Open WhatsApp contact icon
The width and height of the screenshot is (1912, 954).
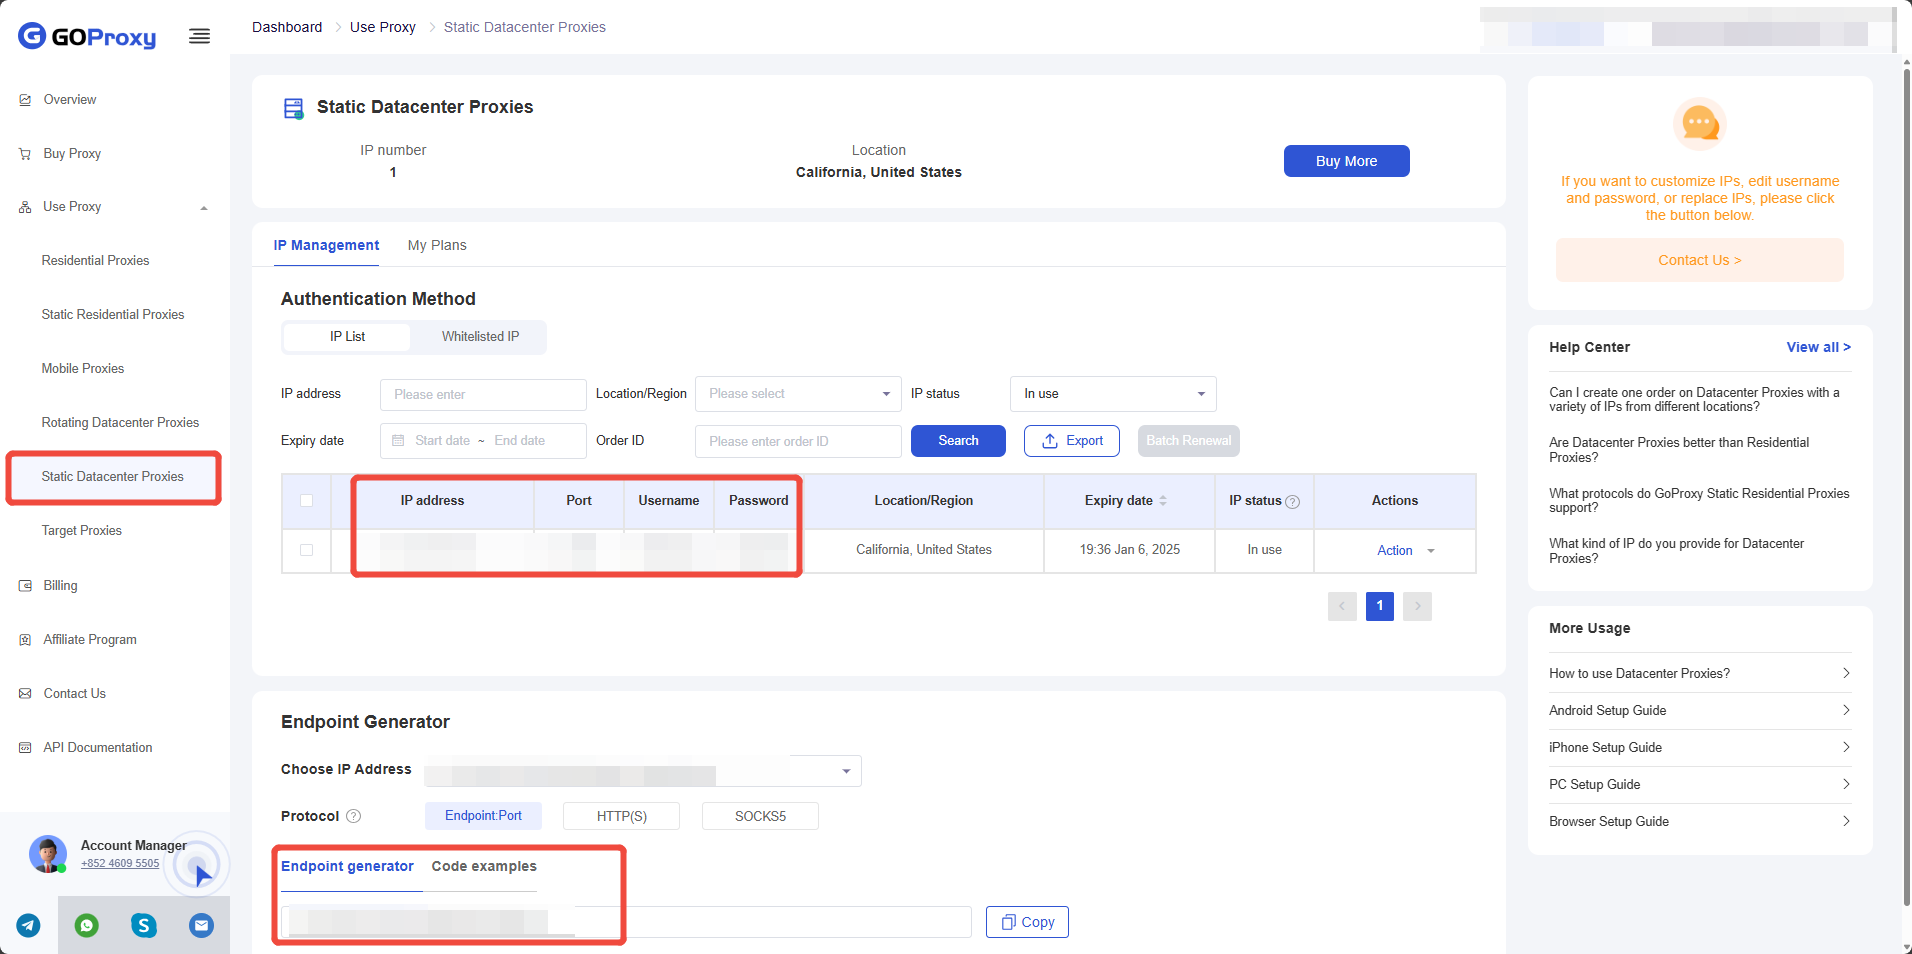tap(87, 925)
